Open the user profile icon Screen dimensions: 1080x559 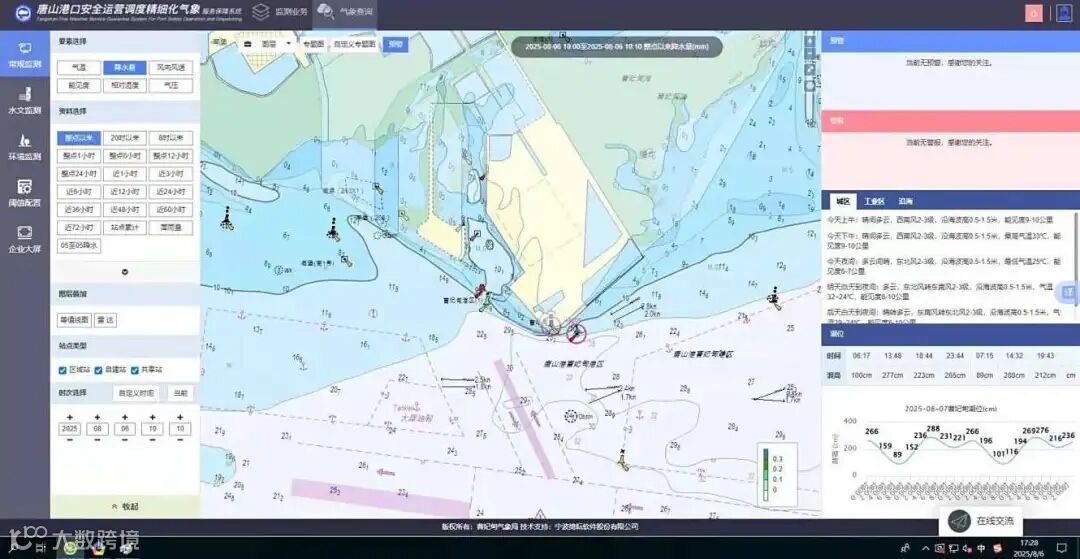1063,14
